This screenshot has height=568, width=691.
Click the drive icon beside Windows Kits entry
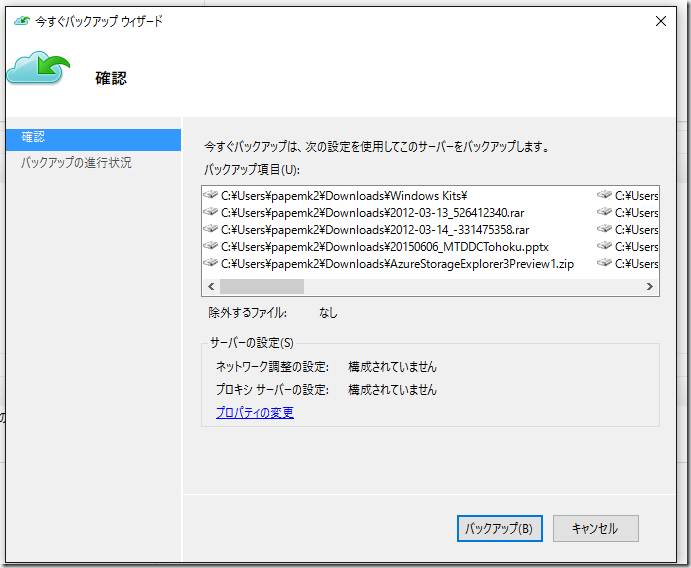[x=211, y=194]
